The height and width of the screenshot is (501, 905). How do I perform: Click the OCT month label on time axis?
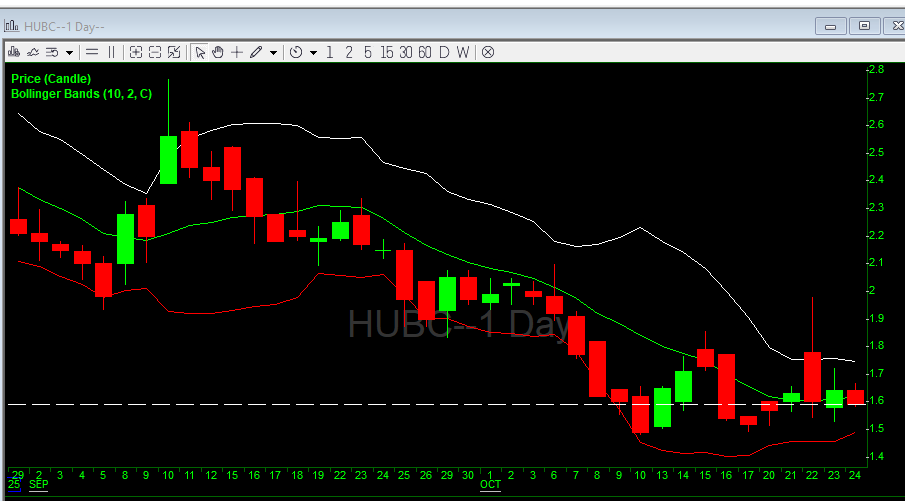click(490, 485)
